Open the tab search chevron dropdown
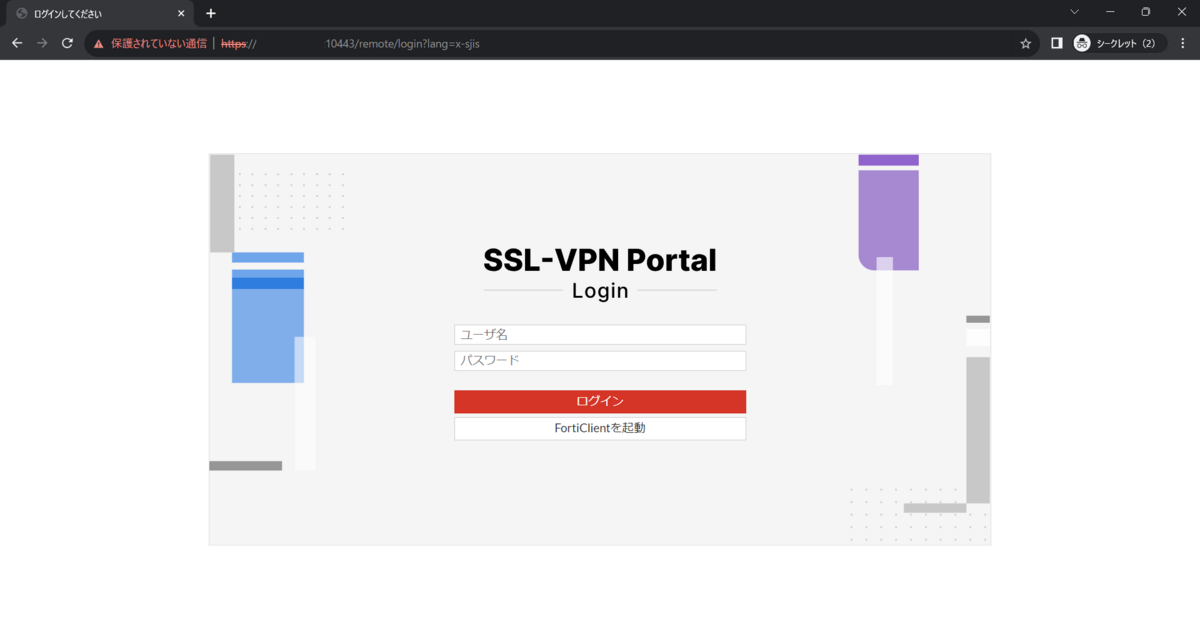 coord(1075,13)
